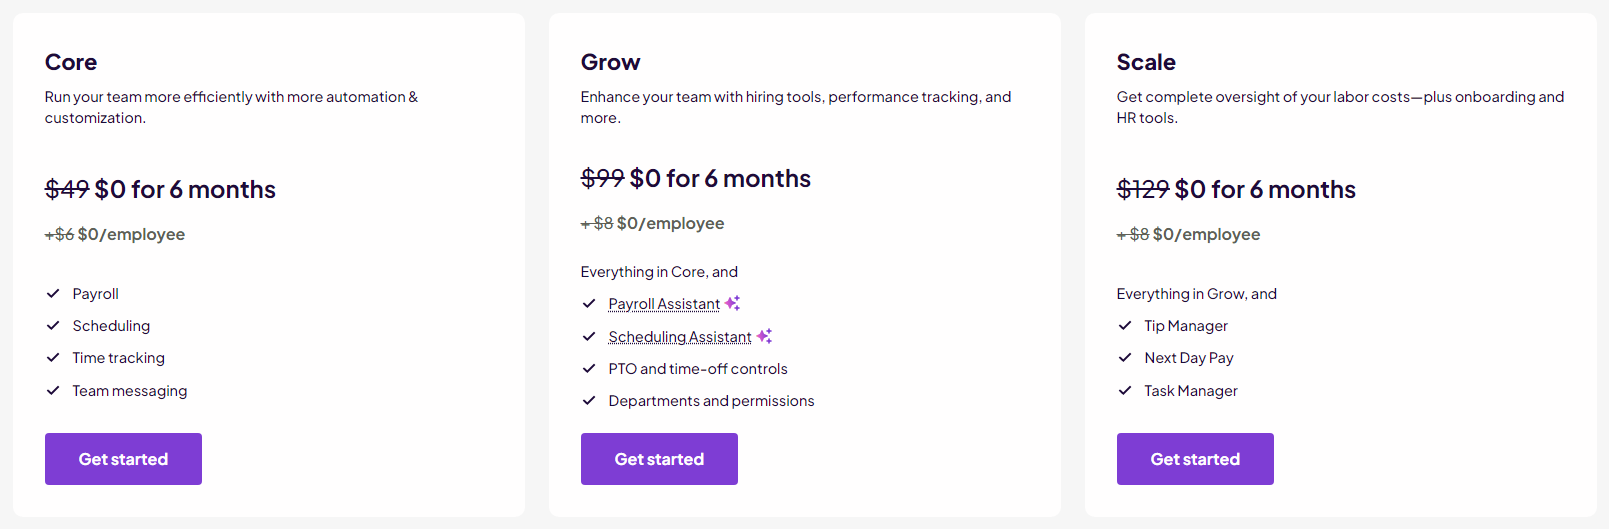Click the checkmark beside Next Day Pay
This screenshot has height=529, width=1609.
[1125, 358]
